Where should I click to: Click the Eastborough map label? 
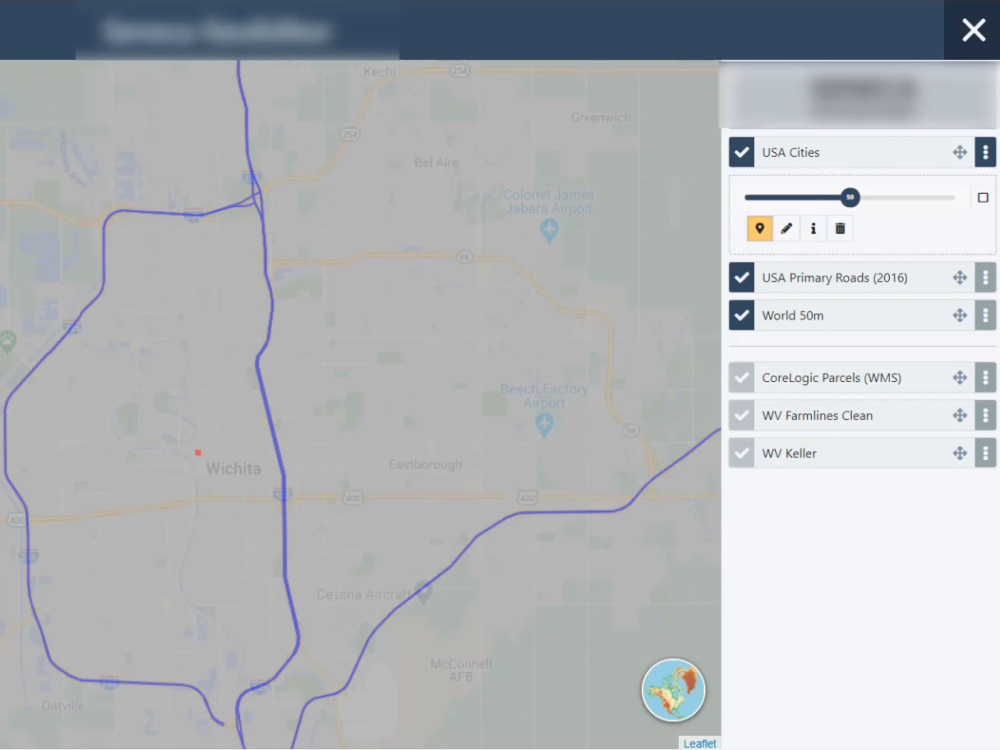(x=425, y=465)
